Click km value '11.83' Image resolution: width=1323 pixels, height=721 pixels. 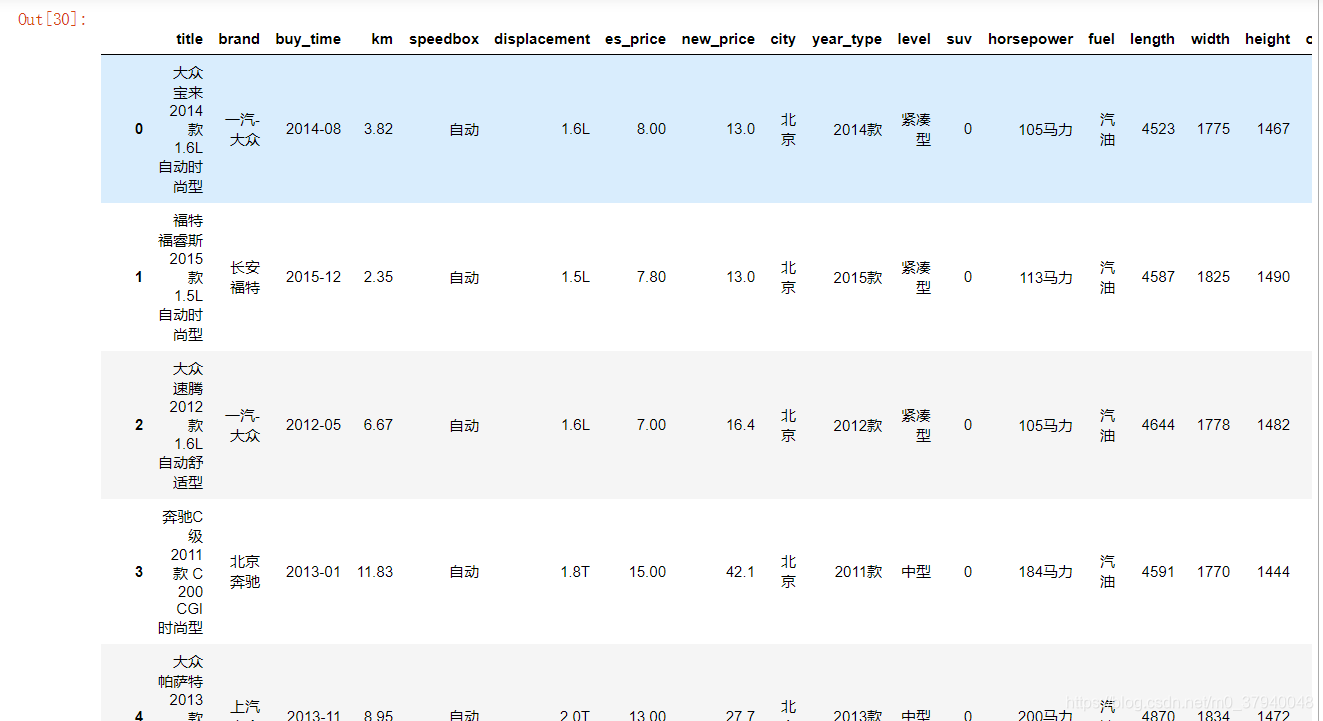tap(375, 572)
